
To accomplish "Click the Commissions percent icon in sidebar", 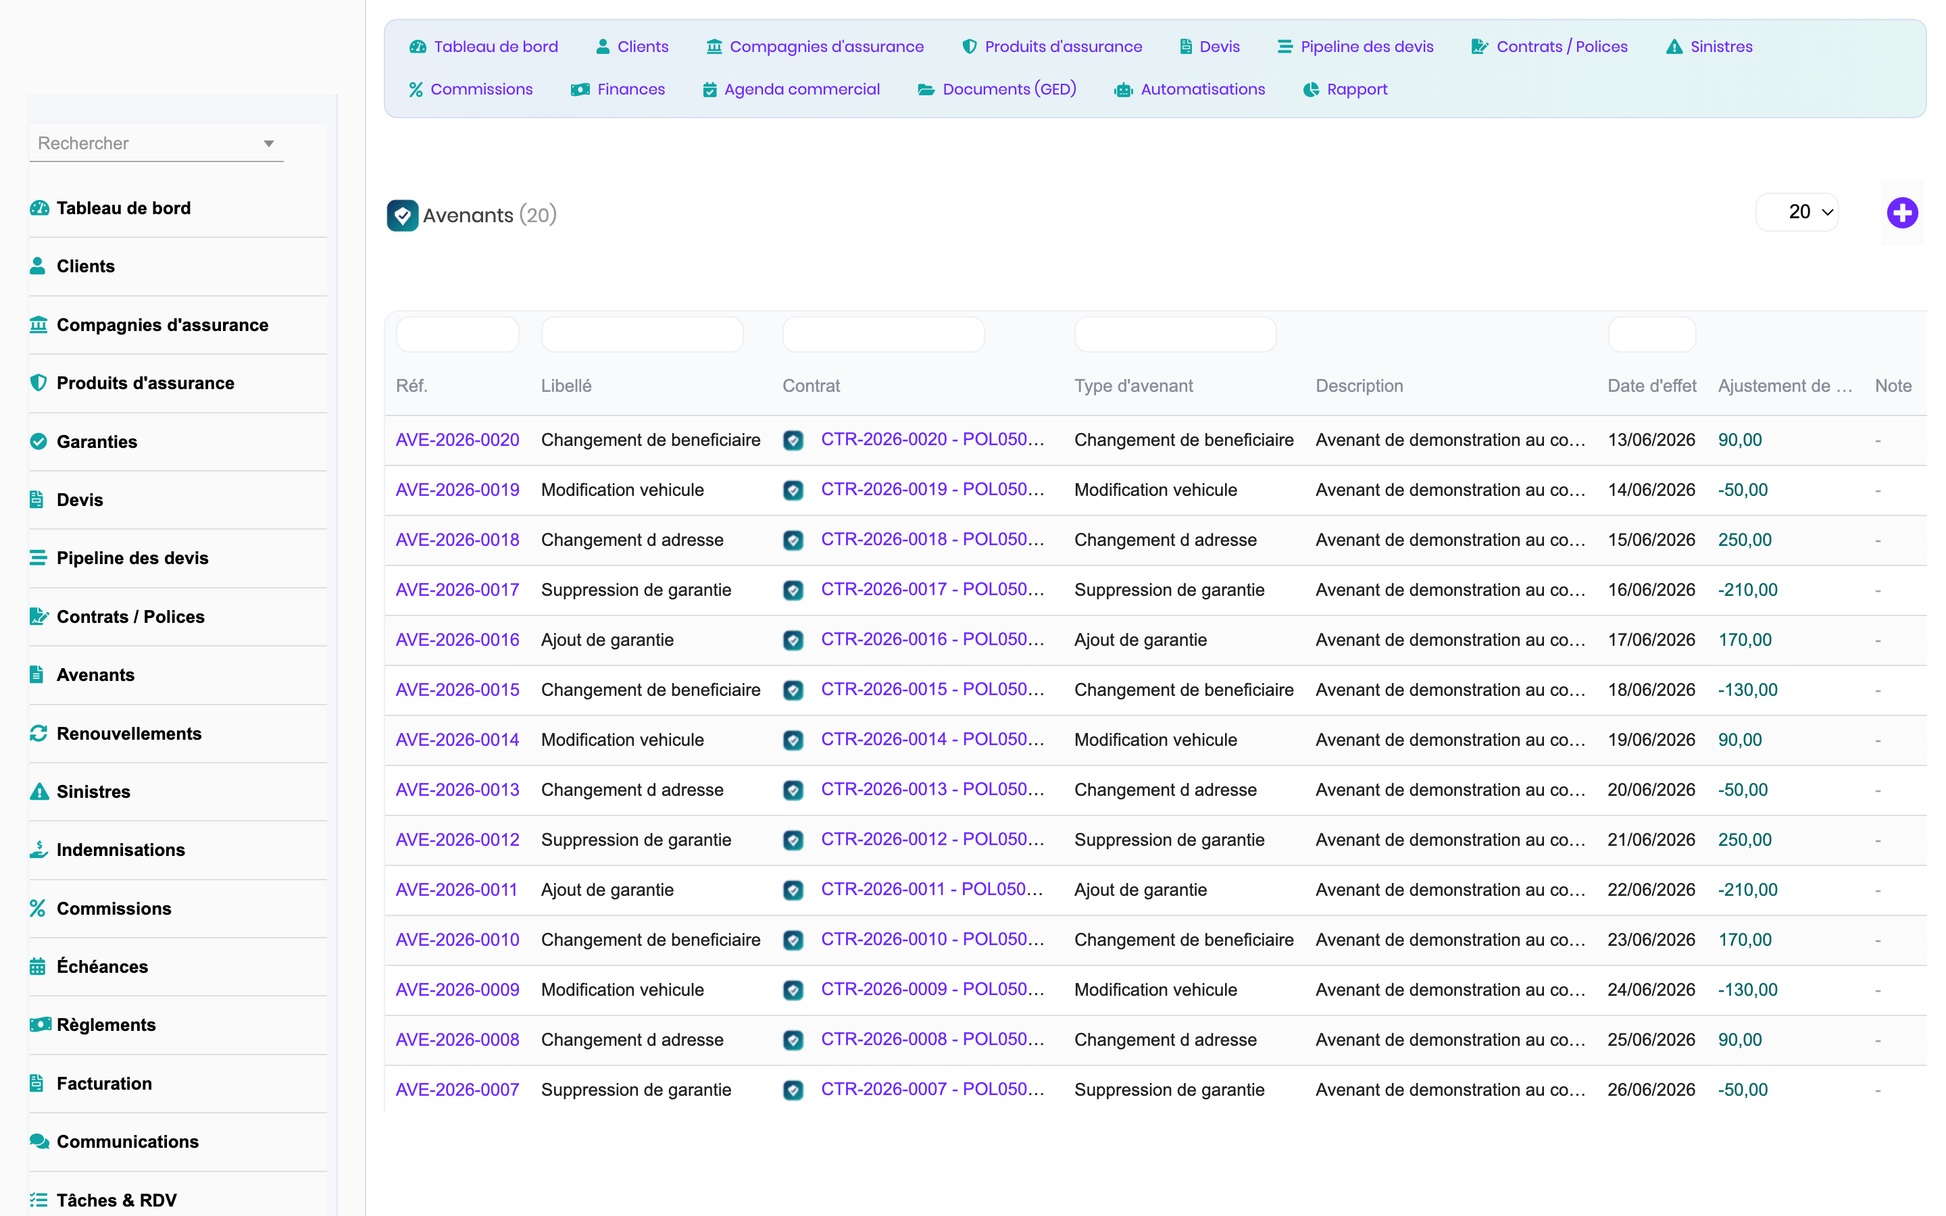I will 38,908.
